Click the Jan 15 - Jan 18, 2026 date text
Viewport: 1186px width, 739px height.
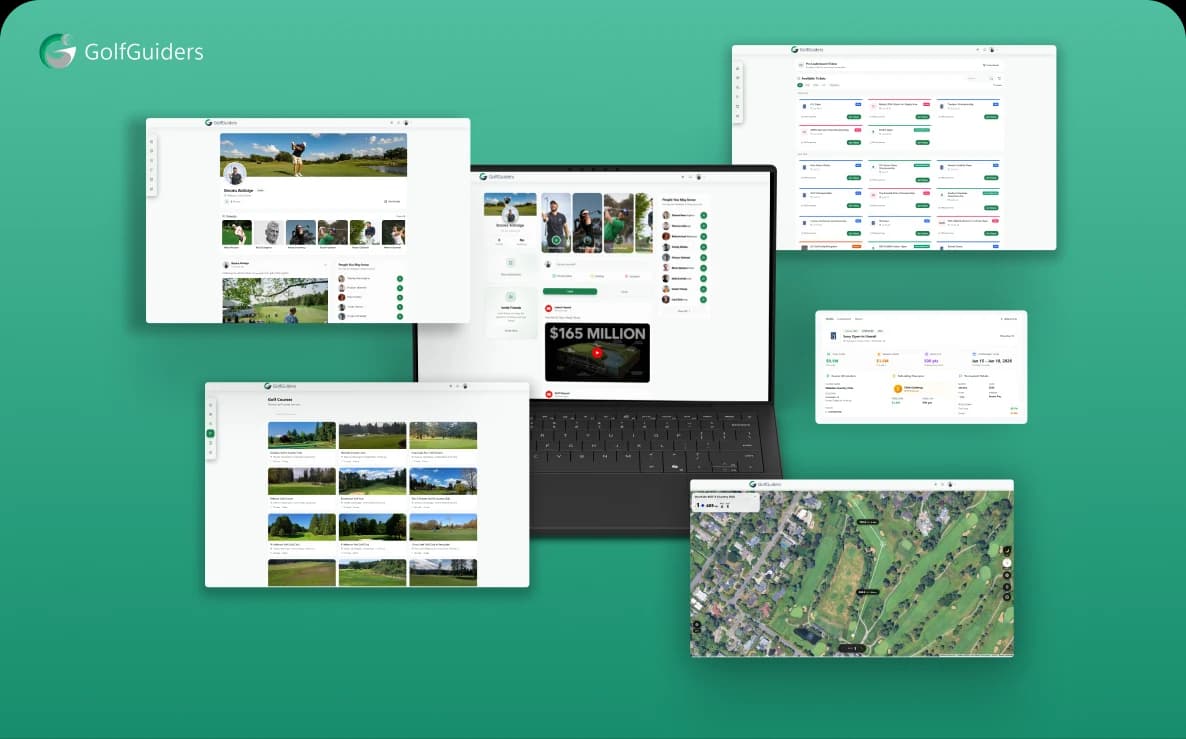[992, 361]
